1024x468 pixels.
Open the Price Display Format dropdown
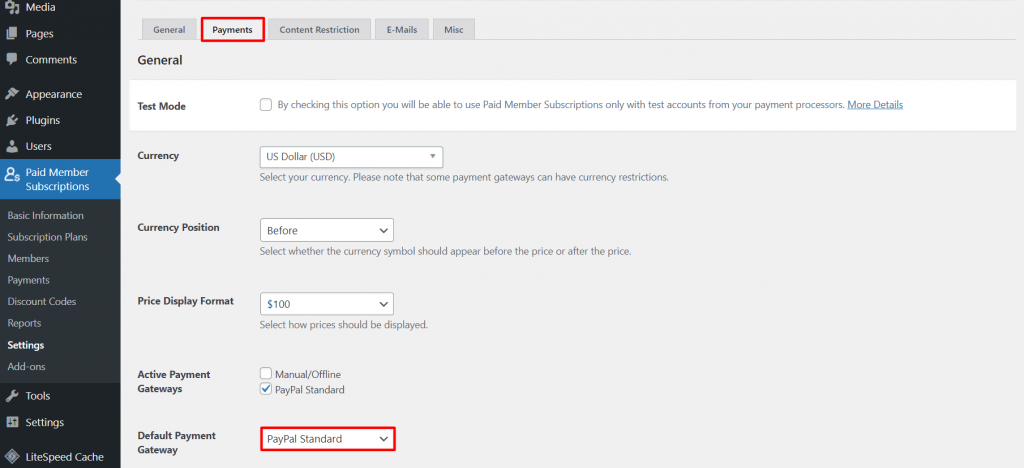326,303
